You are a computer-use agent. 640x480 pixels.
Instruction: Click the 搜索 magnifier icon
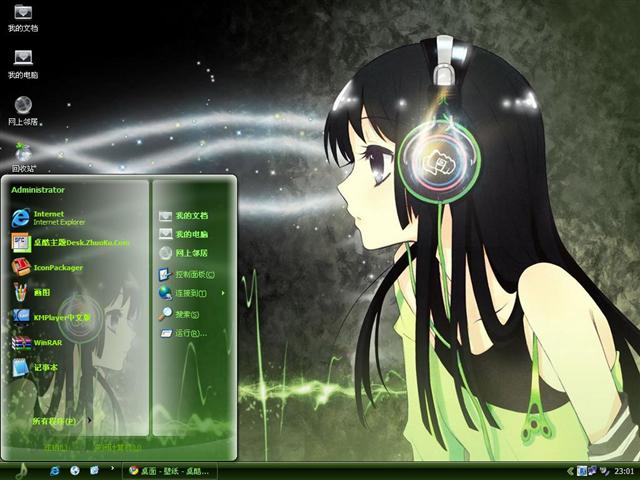[x=165, y=314]
